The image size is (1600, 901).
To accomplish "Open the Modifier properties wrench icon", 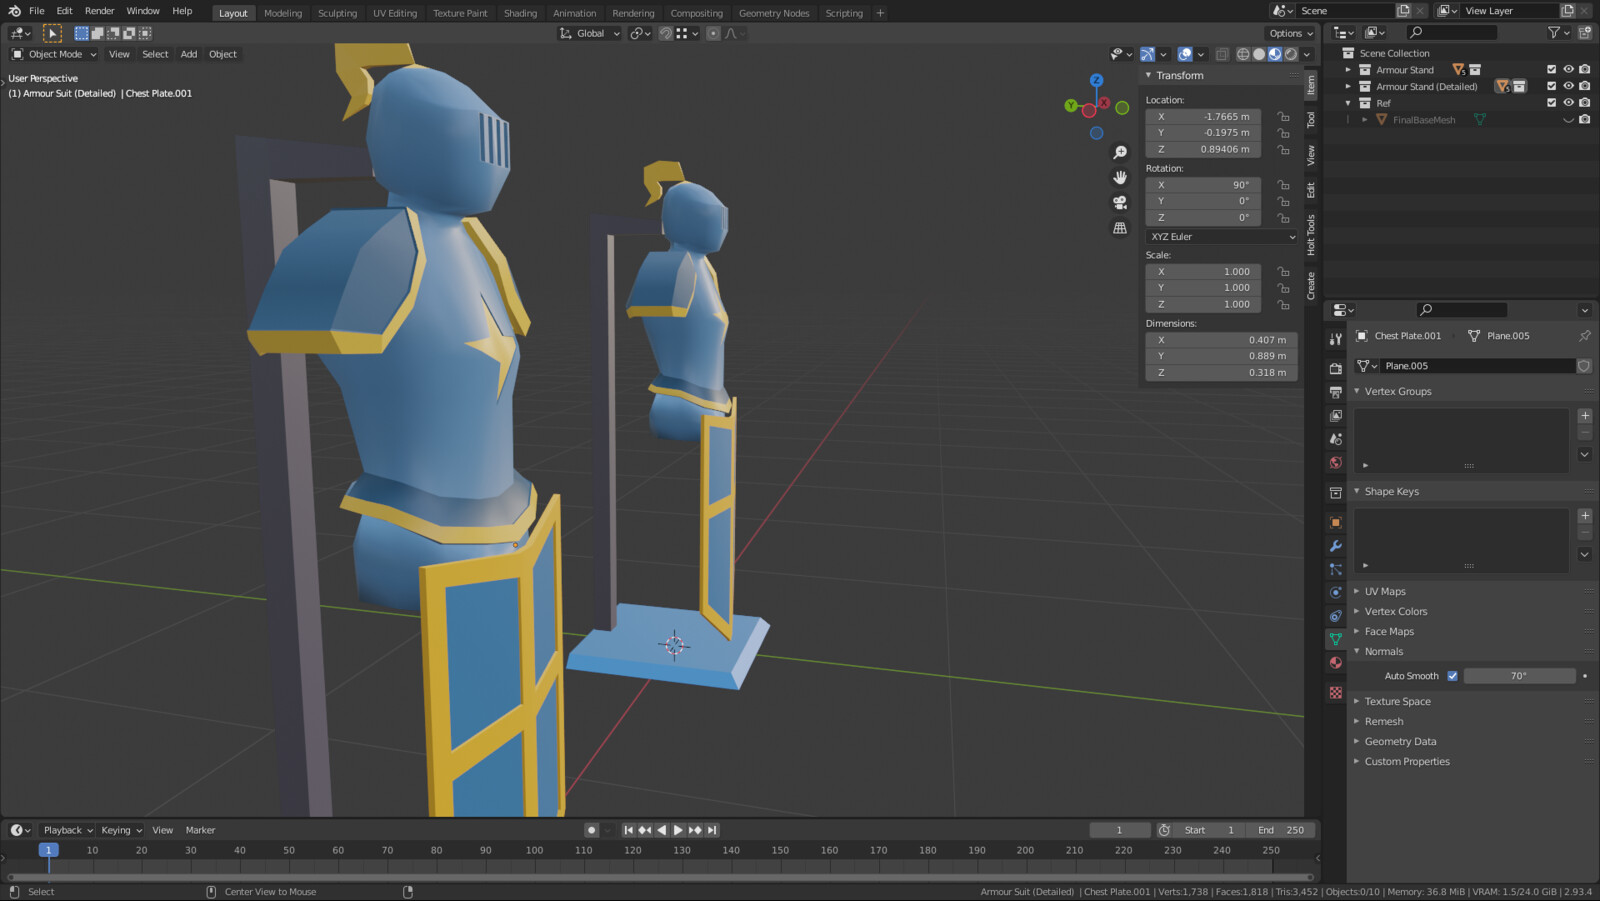I will (x=1335, y=546).
